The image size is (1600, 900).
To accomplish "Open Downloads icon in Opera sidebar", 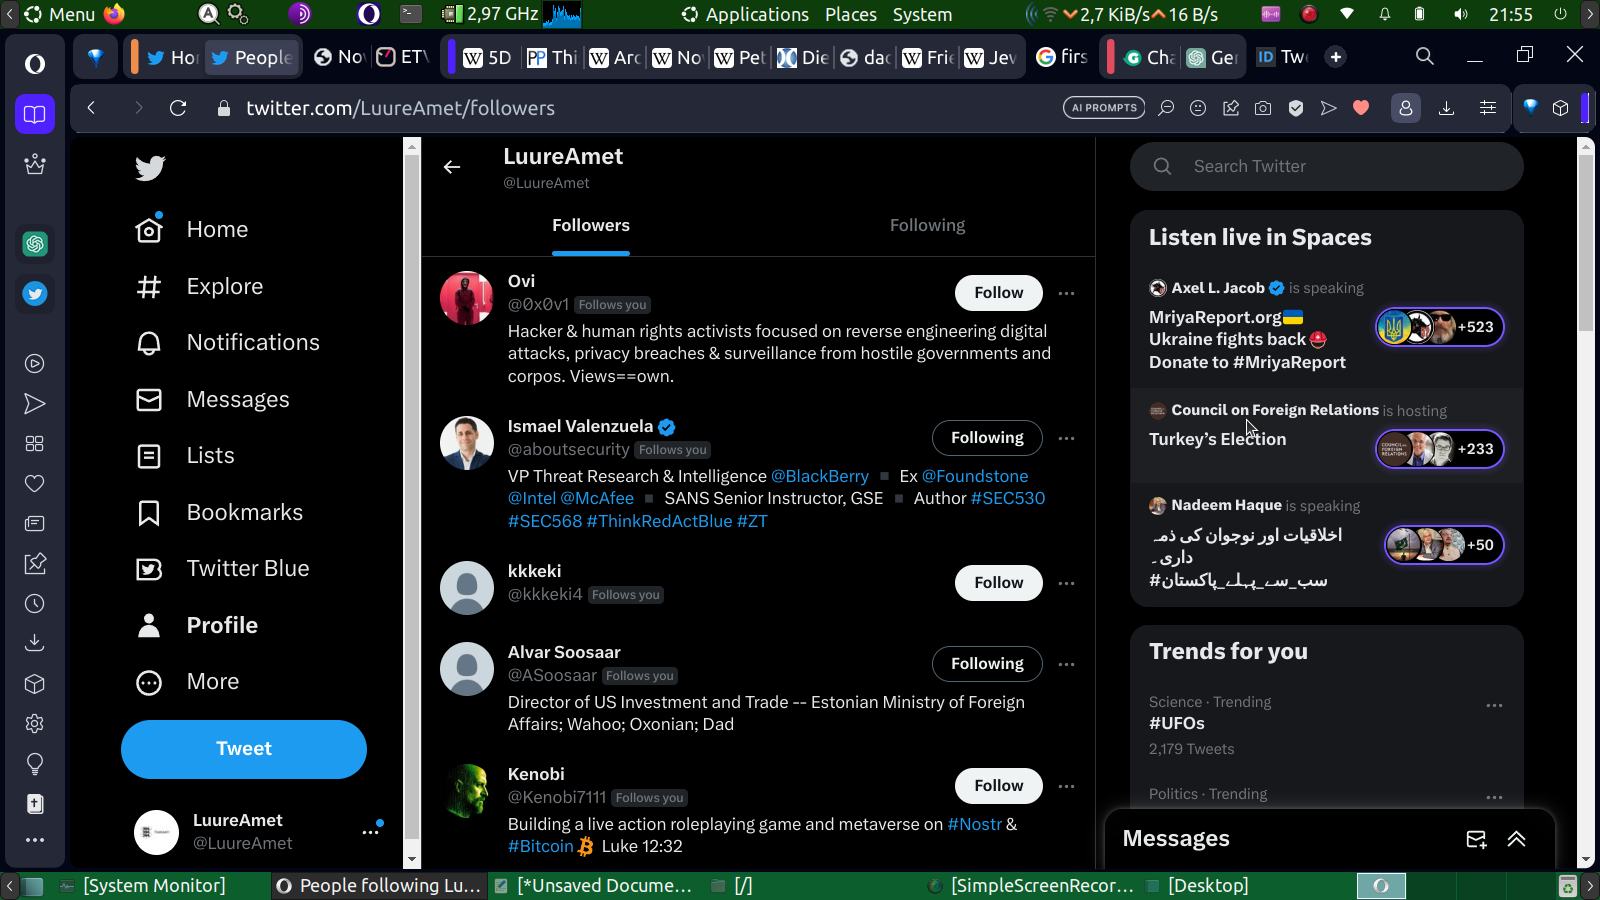I will (x=35, y=643).
